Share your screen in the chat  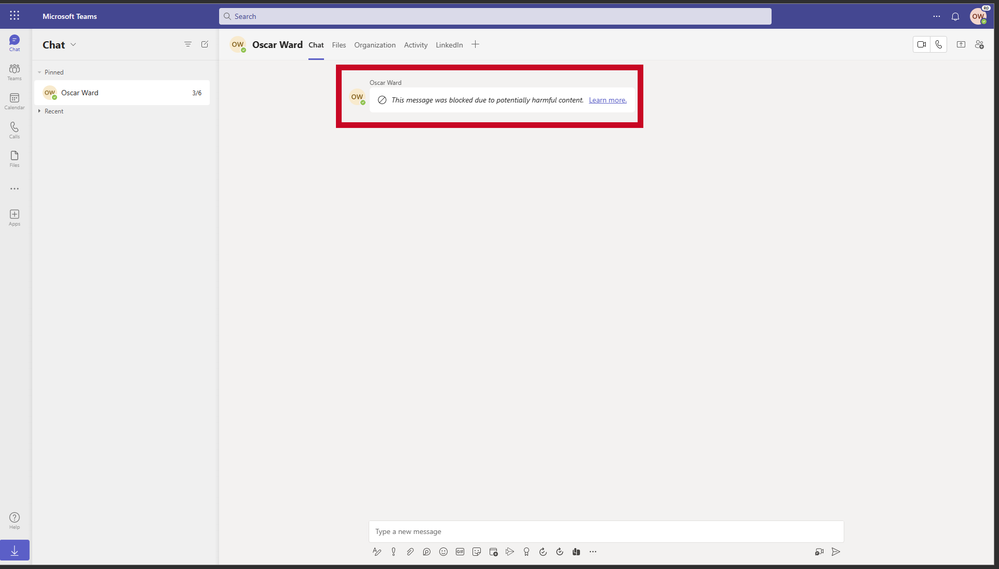961,45
